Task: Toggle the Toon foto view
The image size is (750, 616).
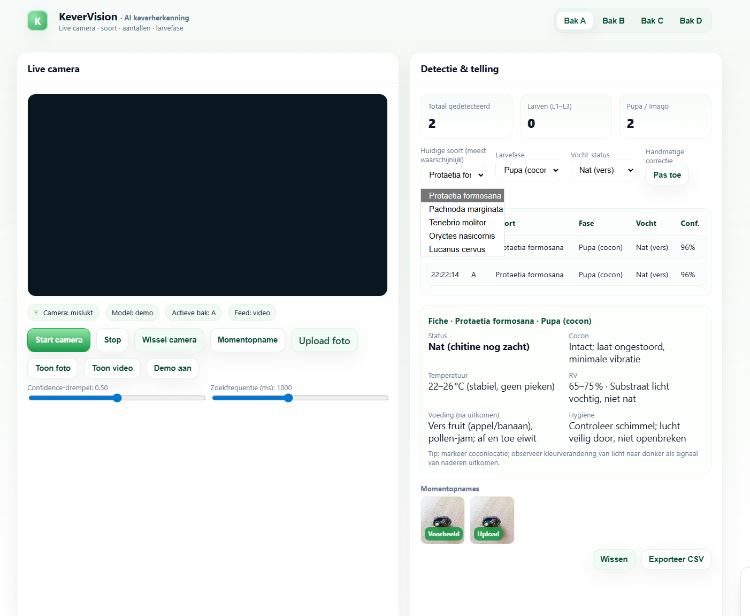Action: pos(53,368)
